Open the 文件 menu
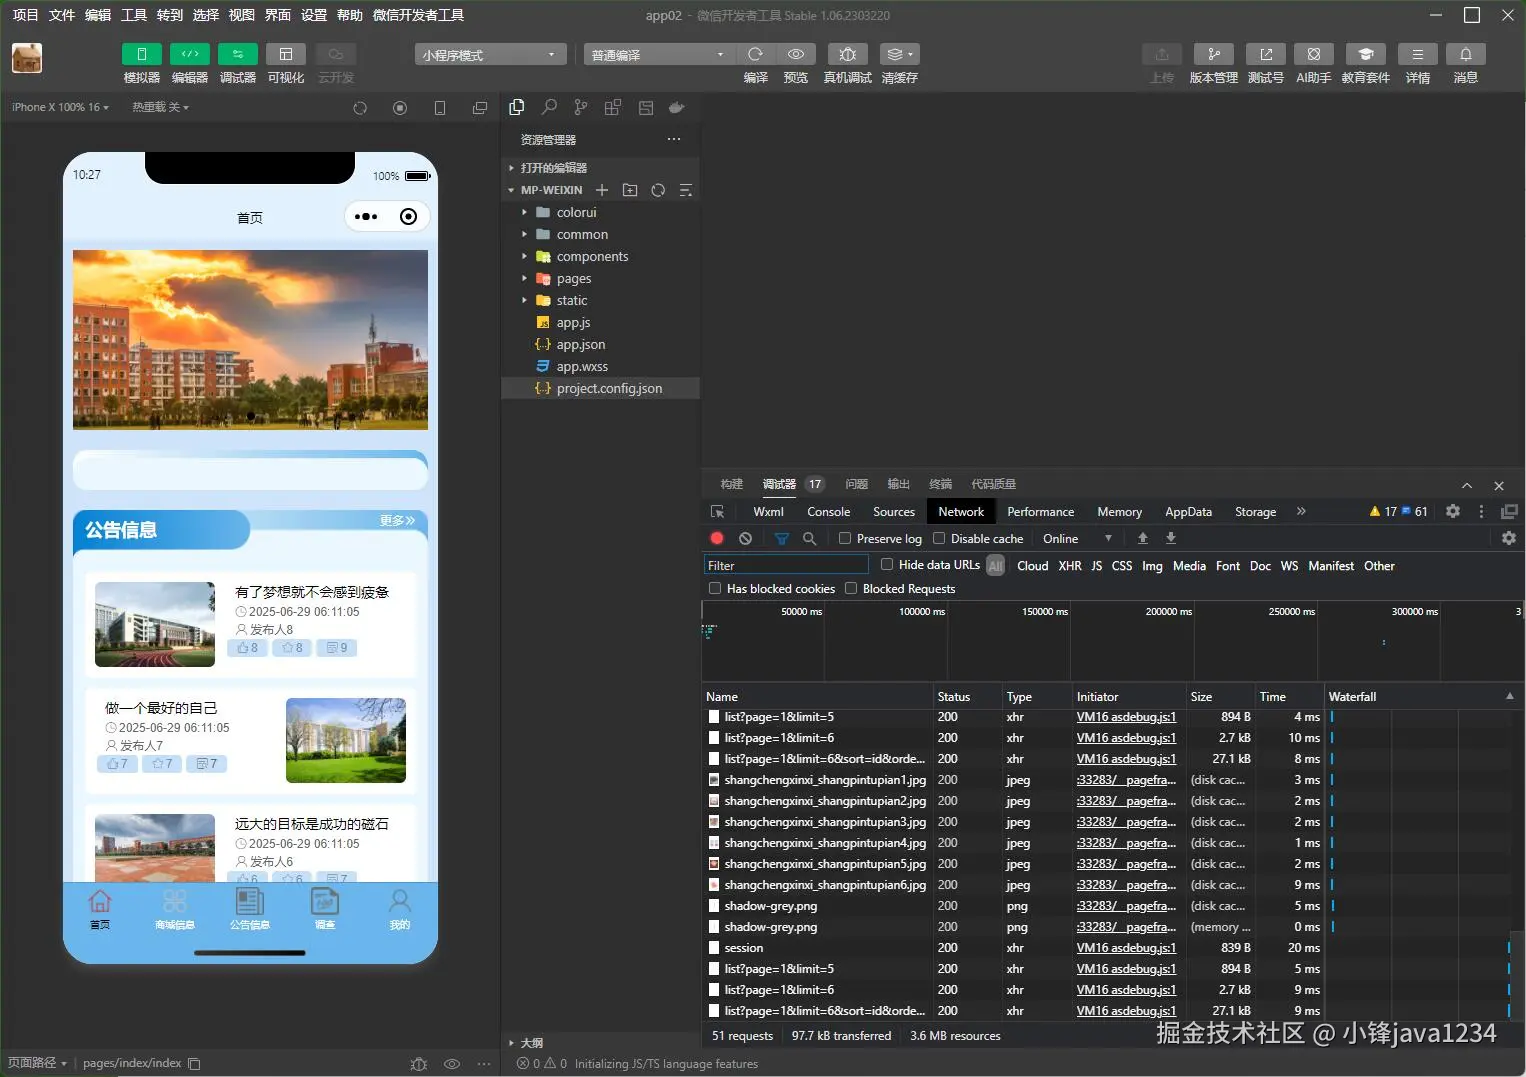The image size is (1526, 1077). pyautogui.click(x=62, y=15)
